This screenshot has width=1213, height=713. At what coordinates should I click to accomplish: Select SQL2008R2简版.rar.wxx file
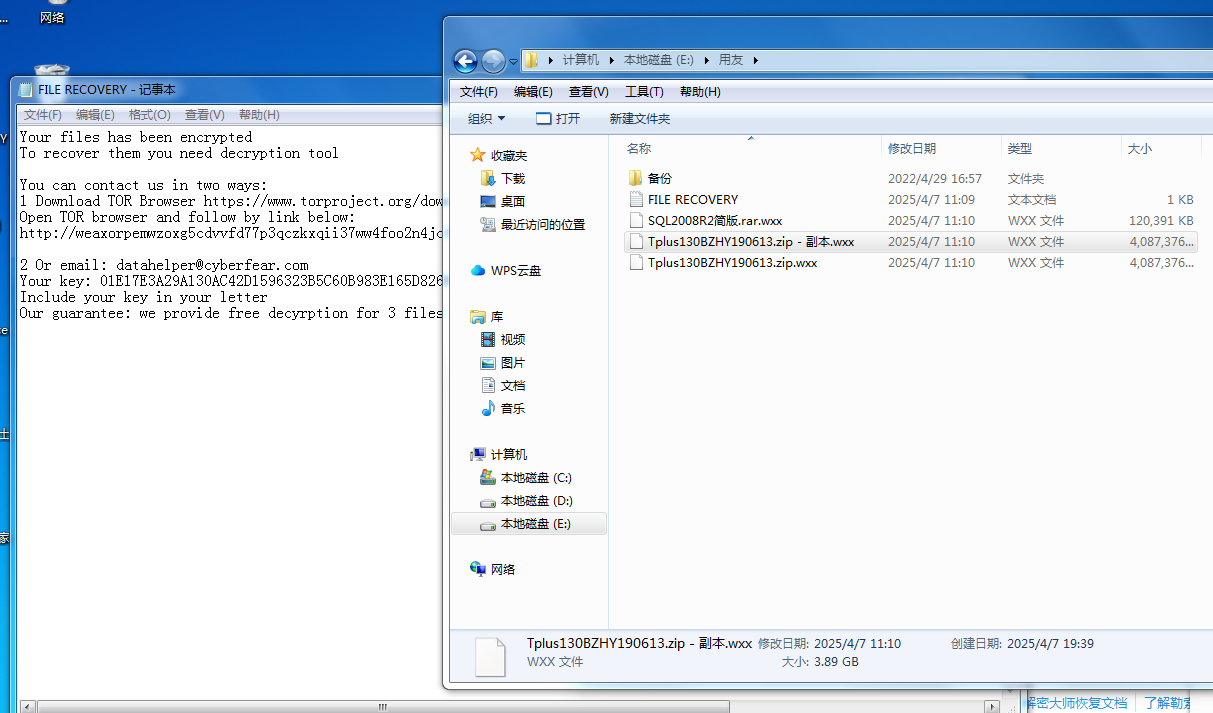click(x=714, y=220)
